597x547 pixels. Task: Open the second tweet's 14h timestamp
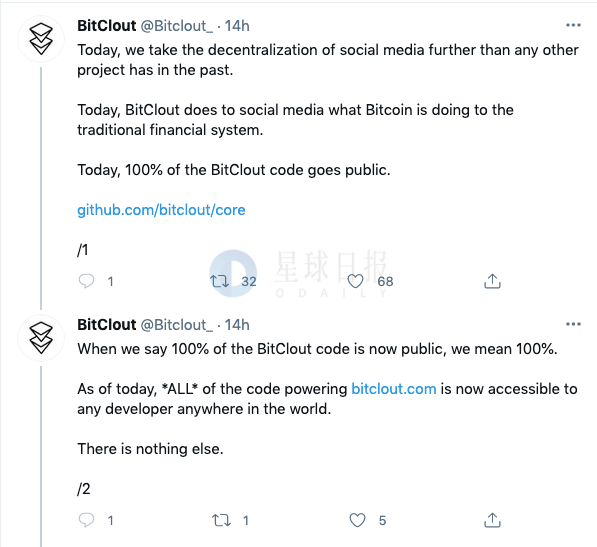pyautogui.click(x=237, y=325)
